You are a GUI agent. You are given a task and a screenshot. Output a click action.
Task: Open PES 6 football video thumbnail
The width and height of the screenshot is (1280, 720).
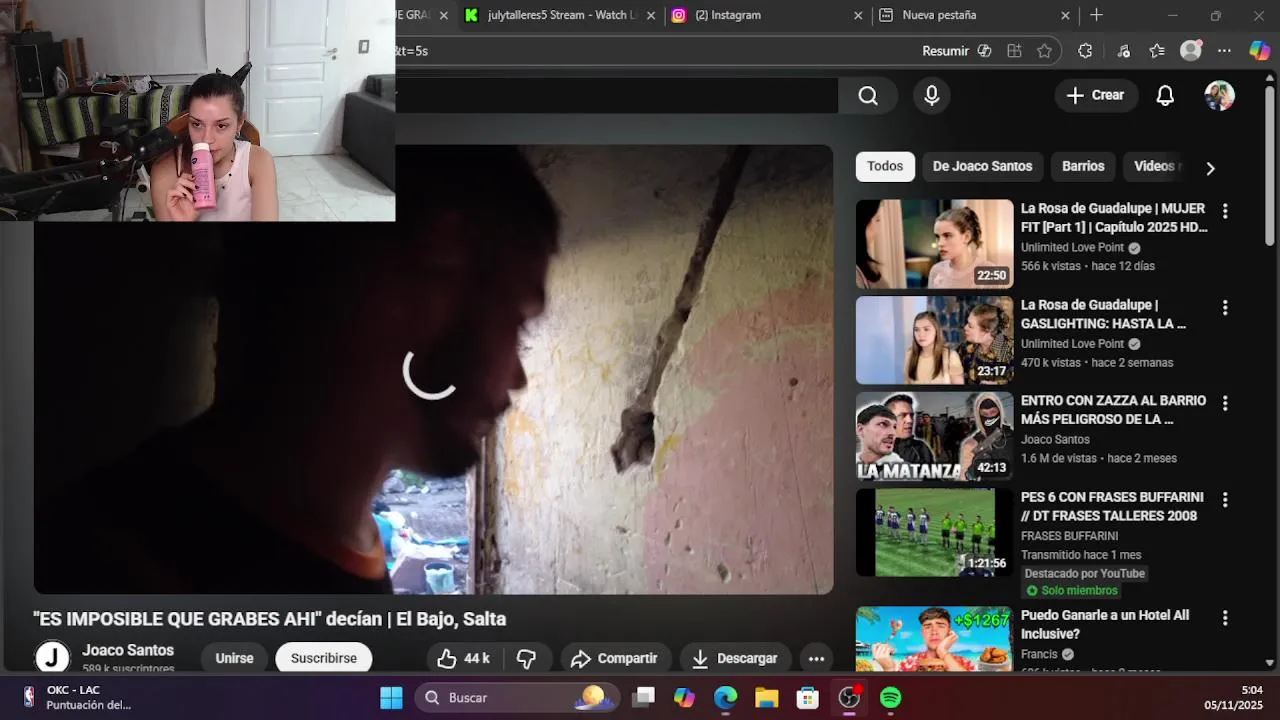pos(934,532)
